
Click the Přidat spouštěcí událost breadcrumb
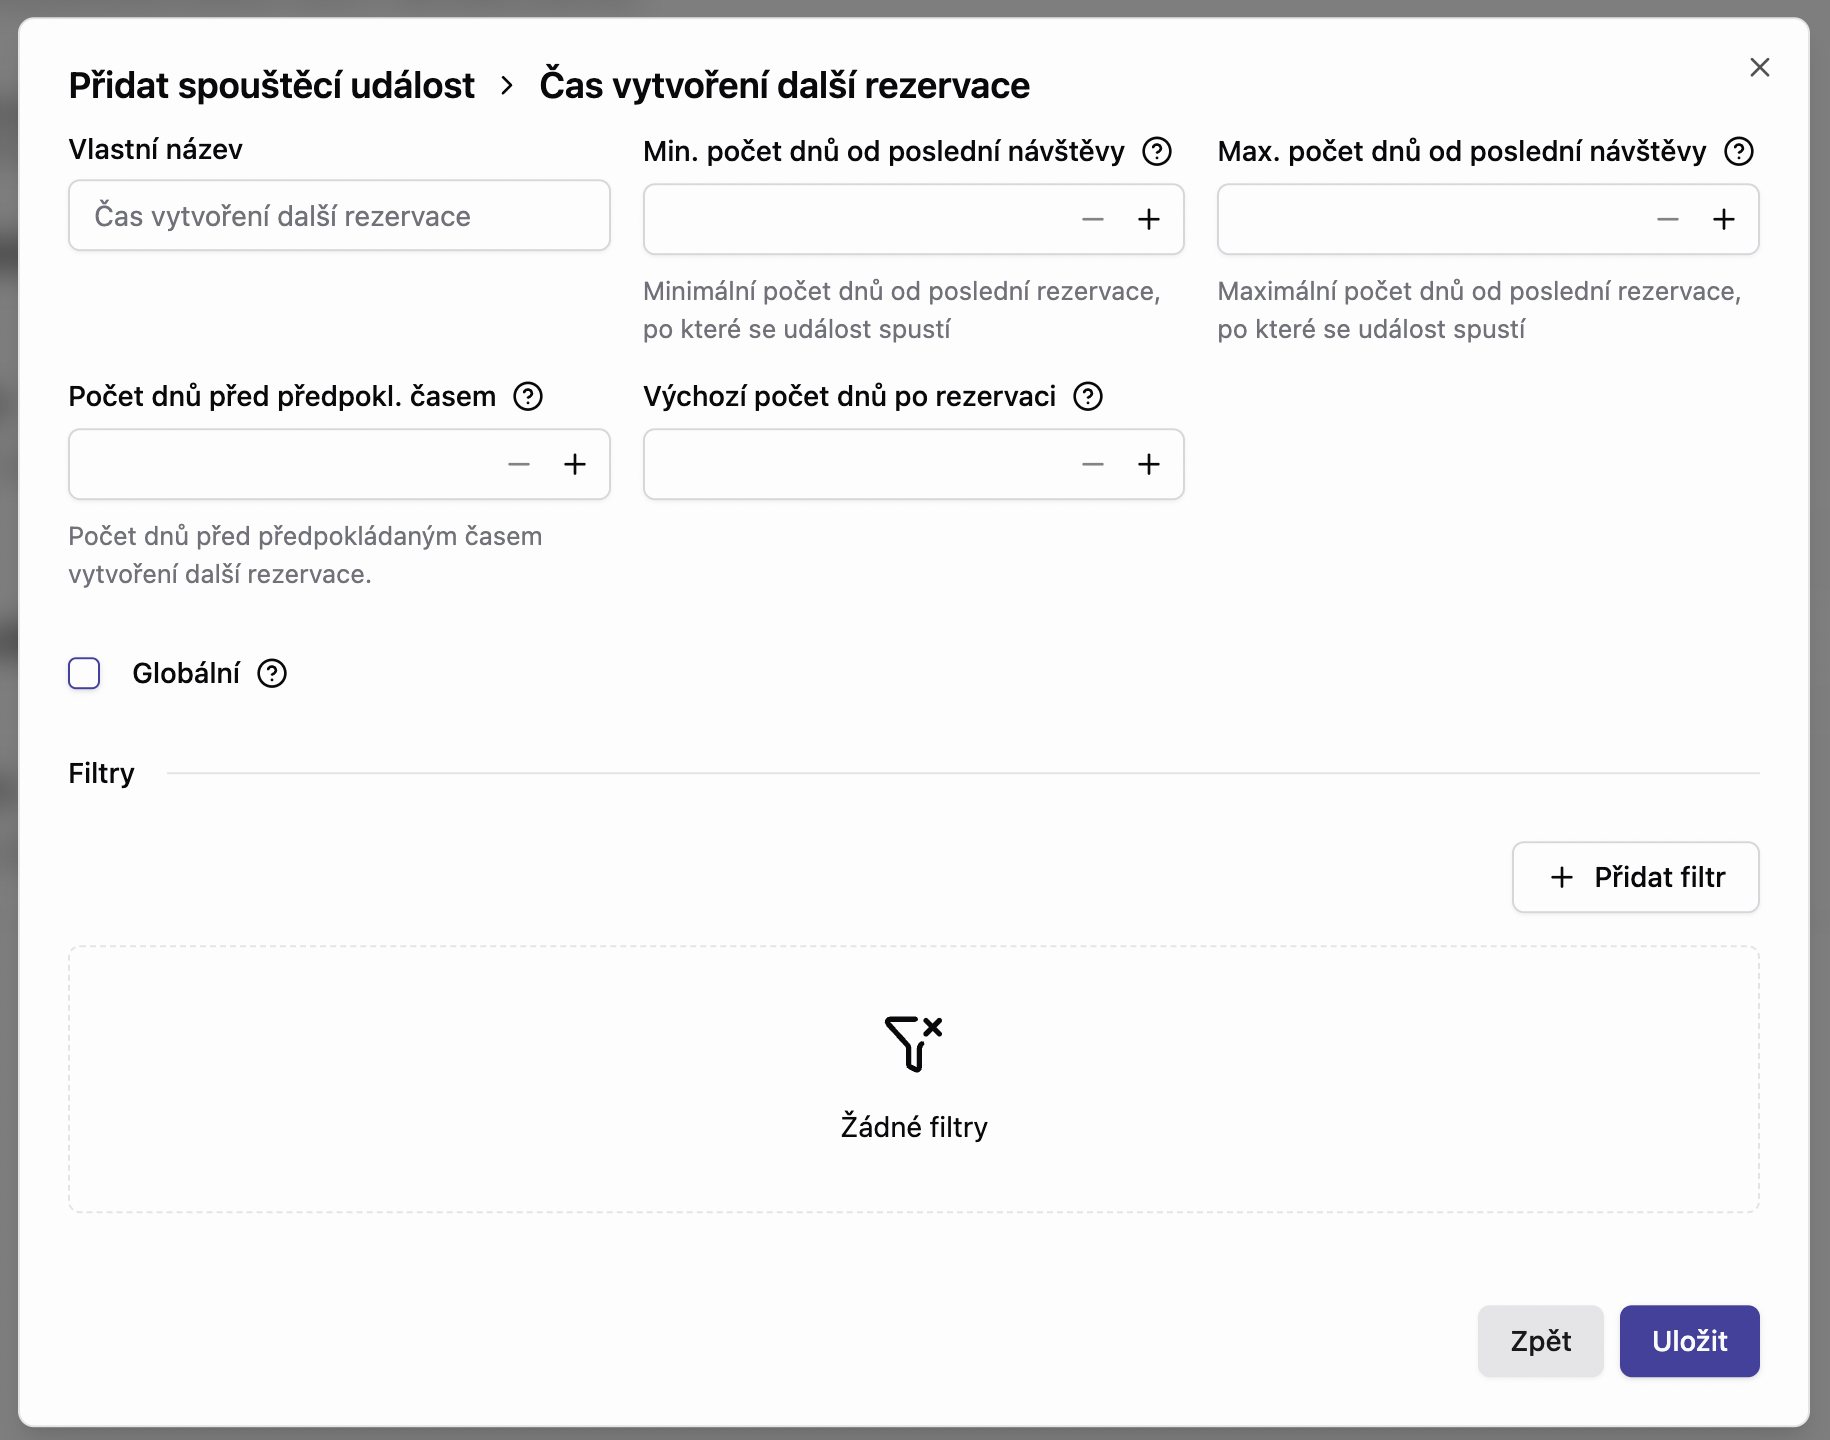click(271, 86)
